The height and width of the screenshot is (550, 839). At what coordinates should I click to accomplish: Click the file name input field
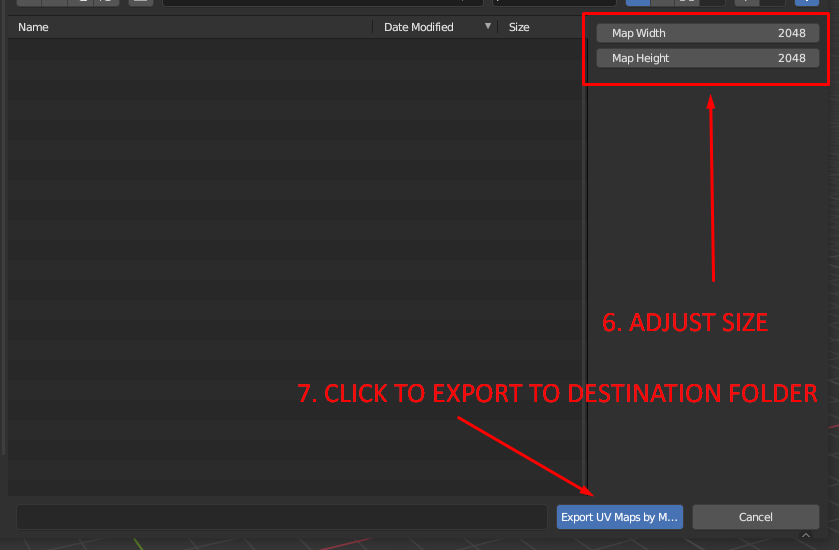[x=282, y=517]
